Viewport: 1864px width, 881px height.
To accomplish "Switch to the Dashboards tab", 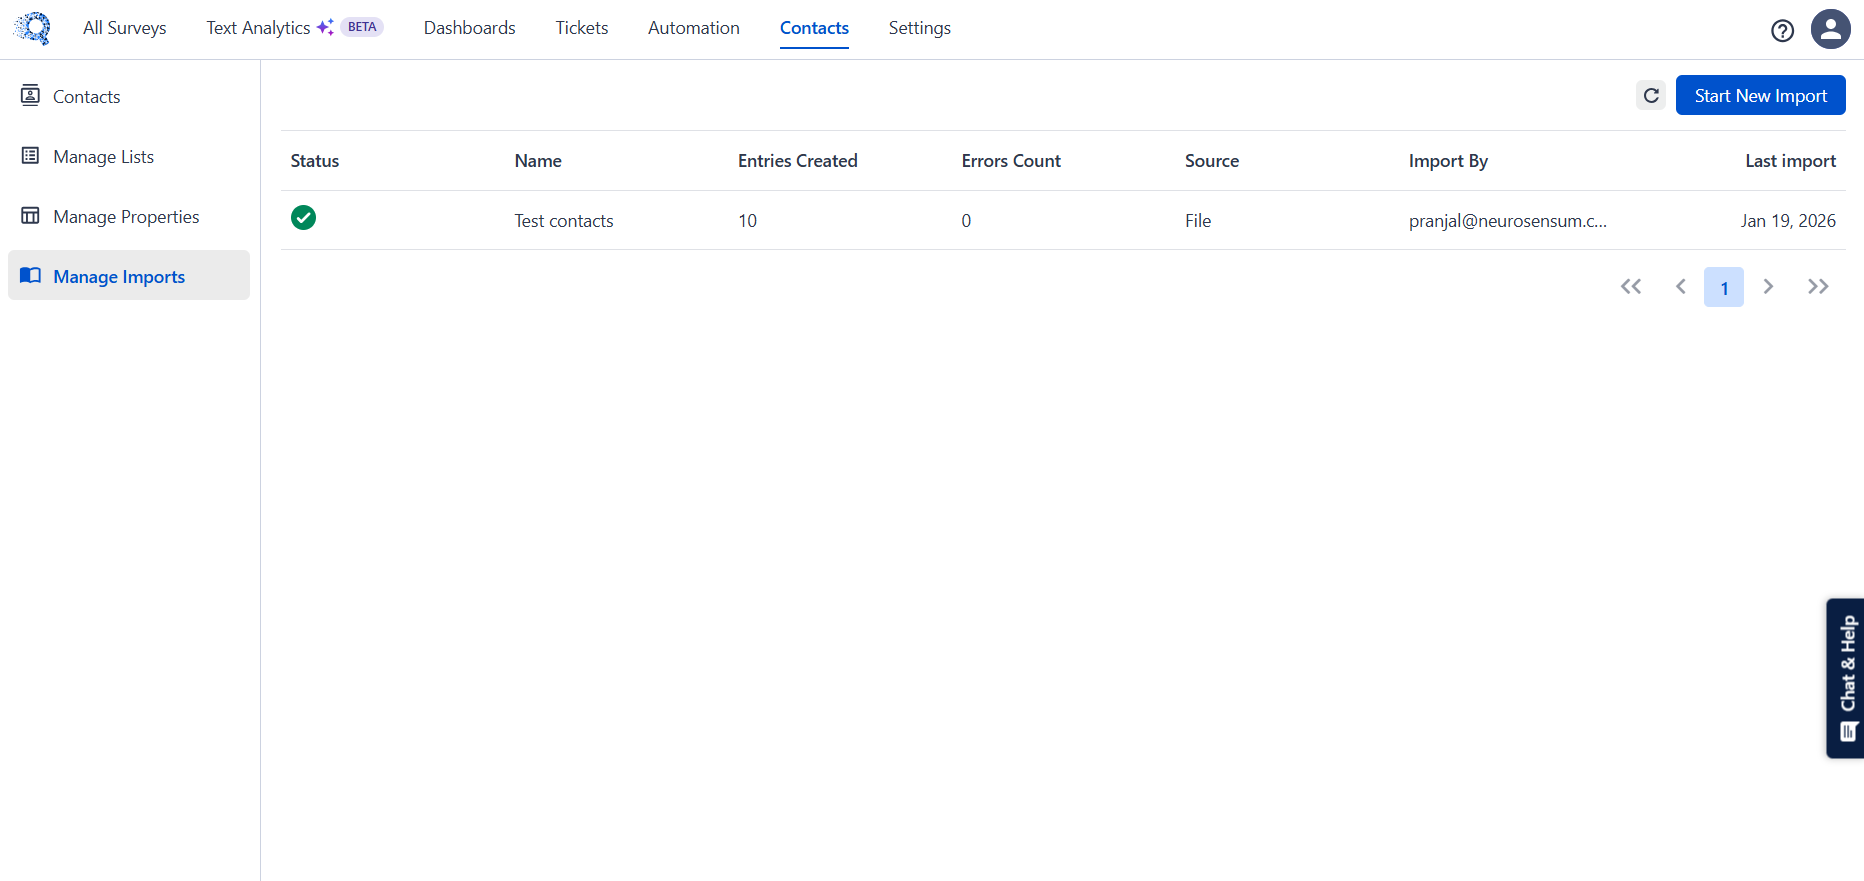I will [469, 28].
